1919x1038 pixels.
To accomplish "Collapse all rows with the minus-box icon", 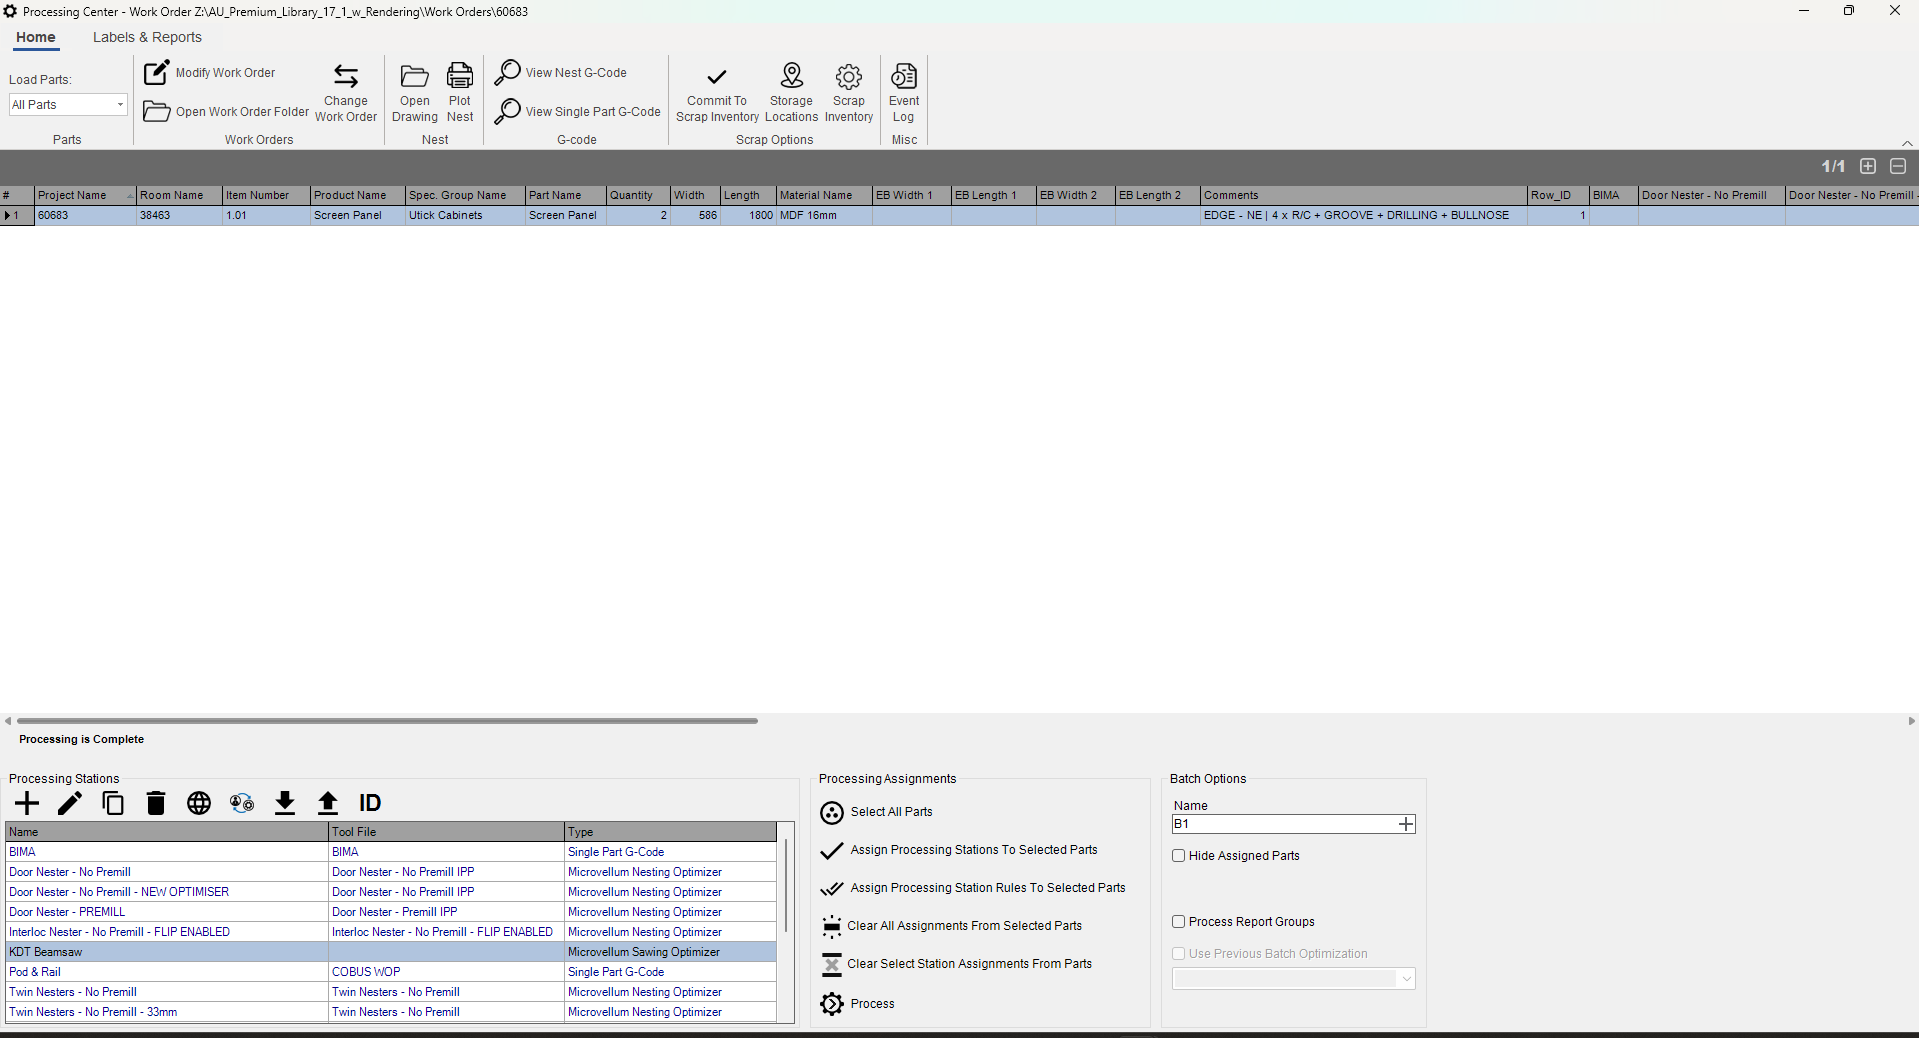I will point(1898,166).
